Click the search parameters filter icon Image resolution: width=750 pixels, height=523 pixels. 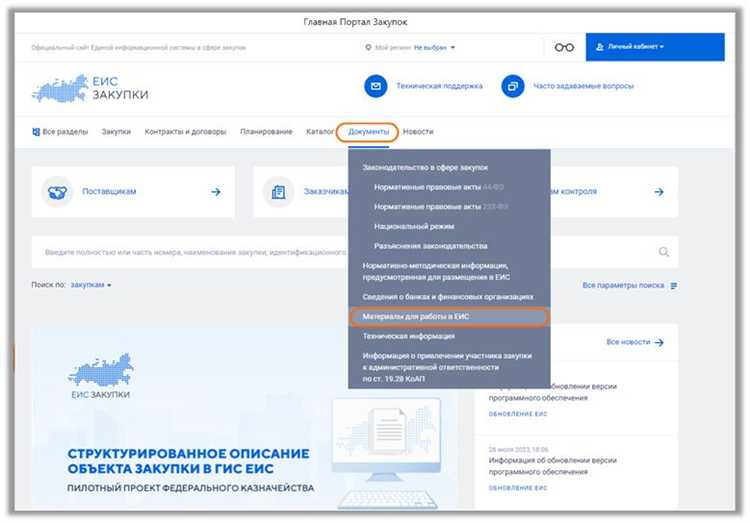[673, 286]
